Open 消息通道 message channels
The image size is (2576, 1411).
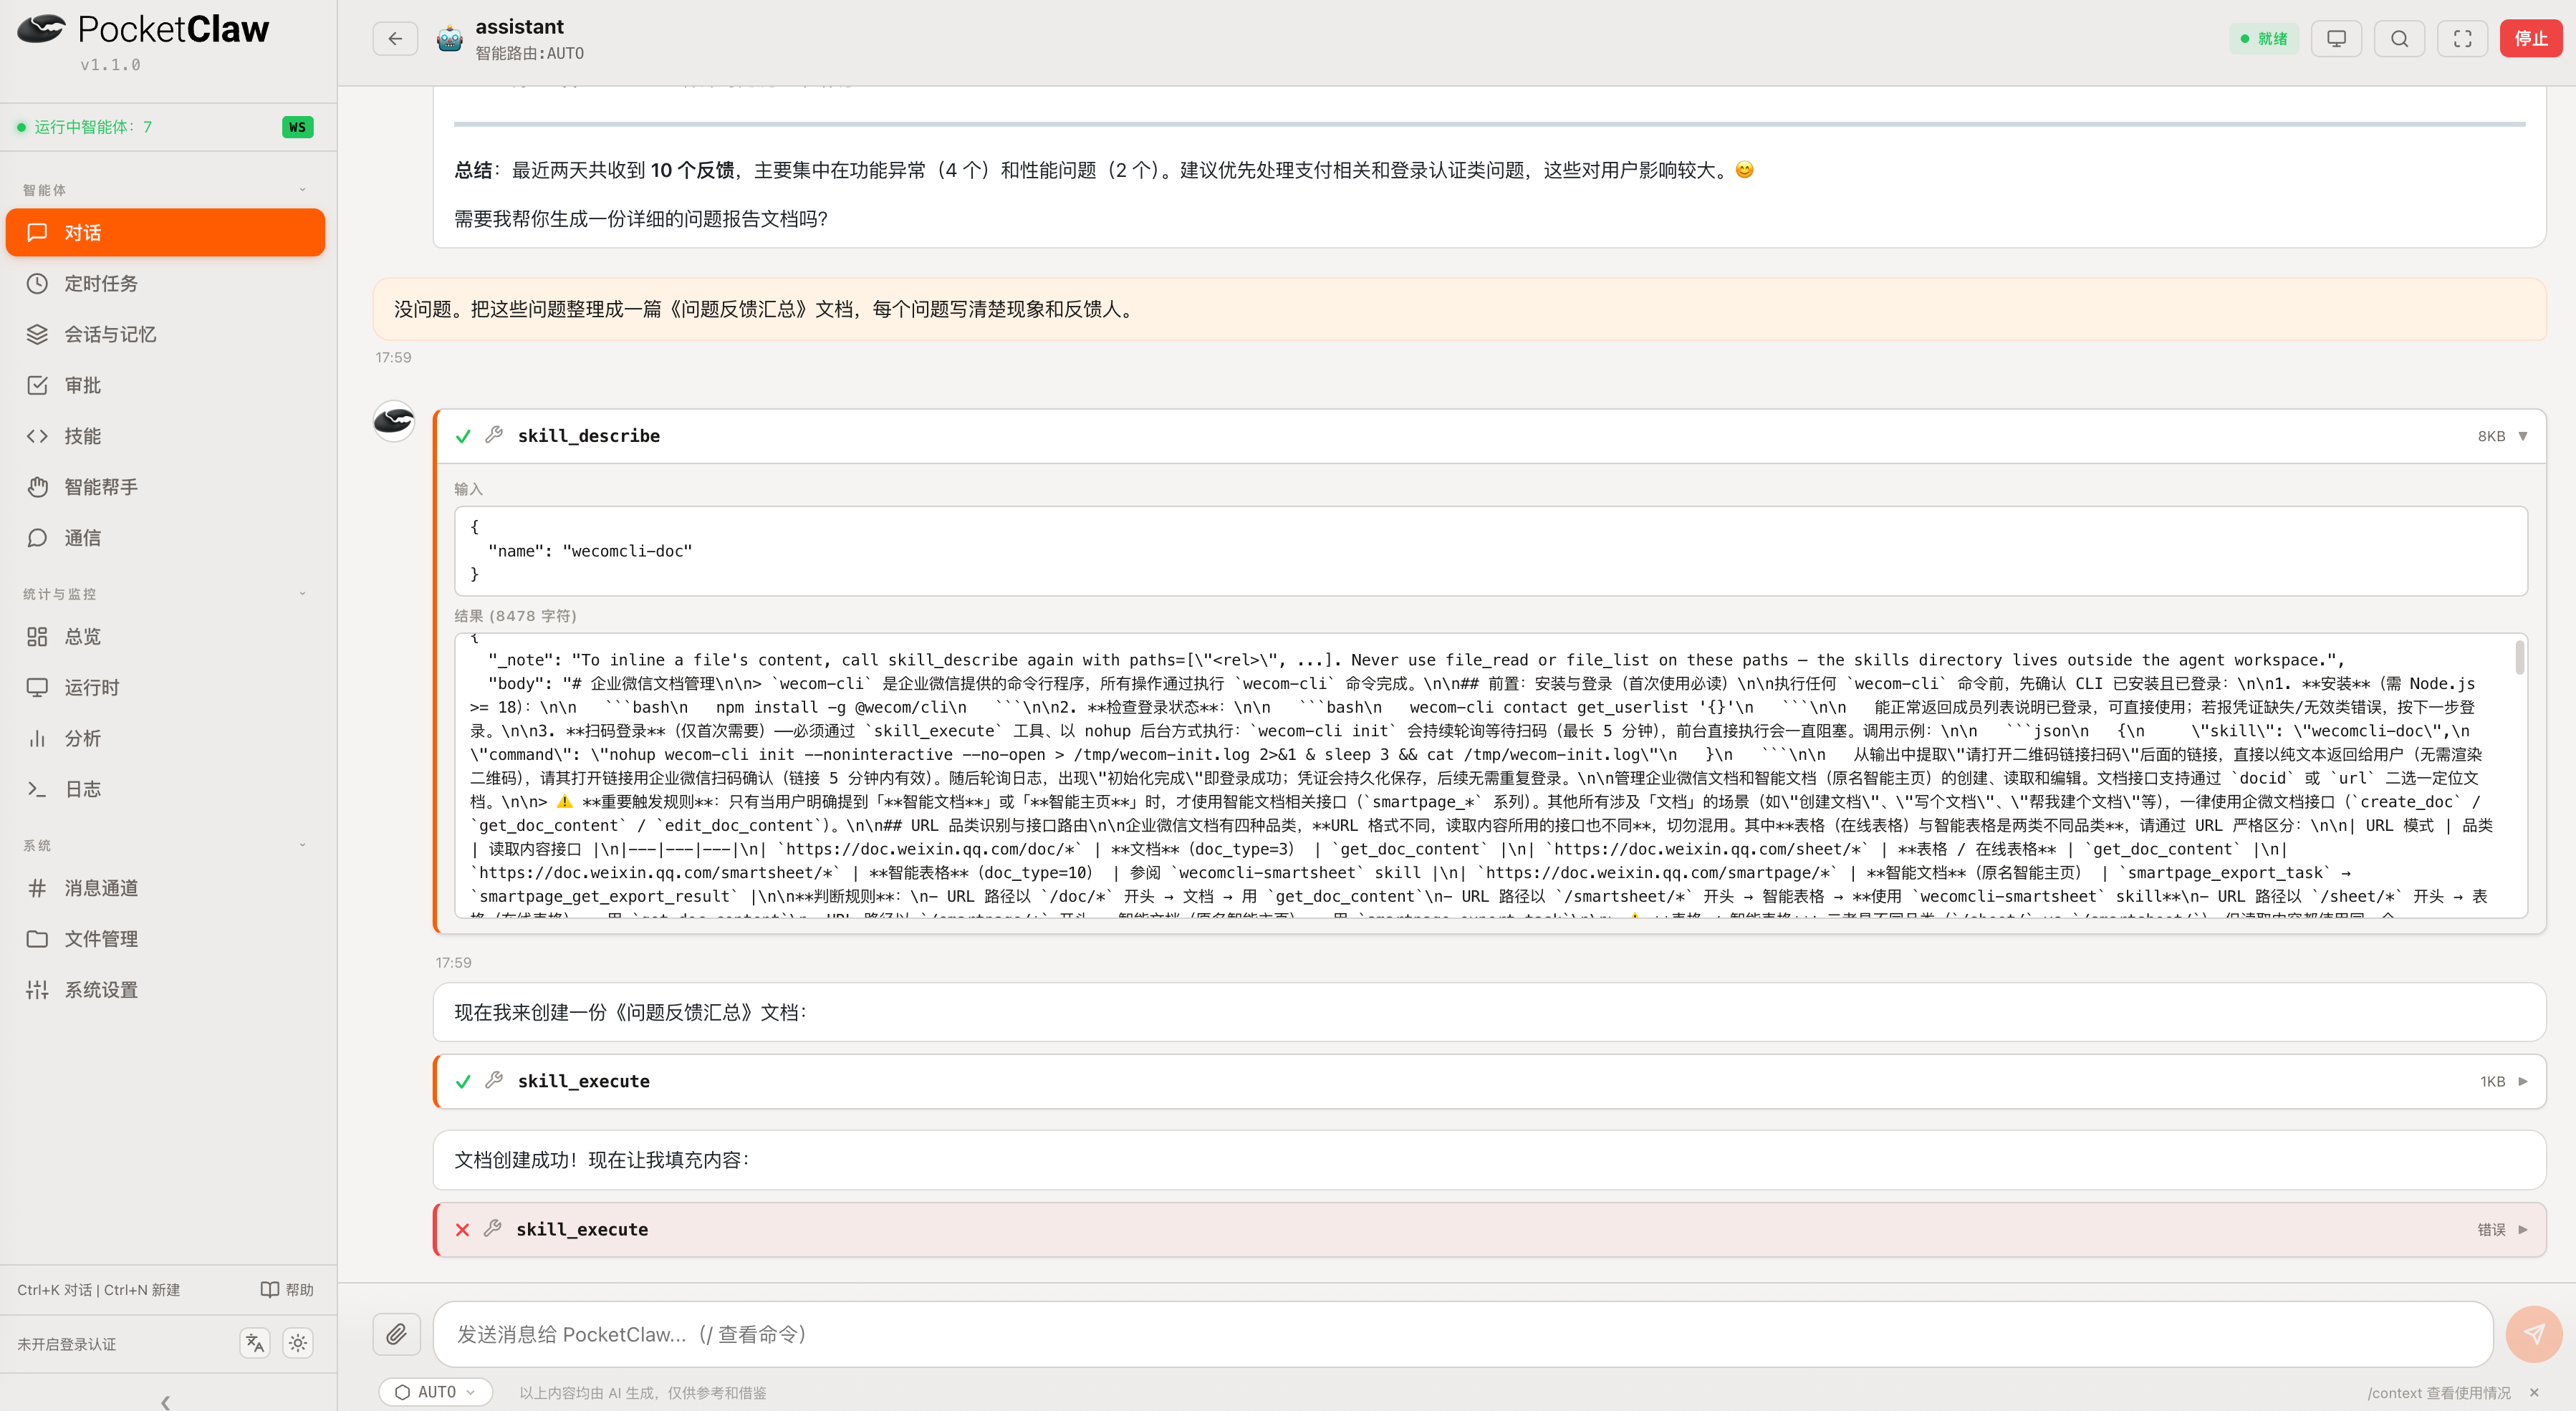coord(166,888)
